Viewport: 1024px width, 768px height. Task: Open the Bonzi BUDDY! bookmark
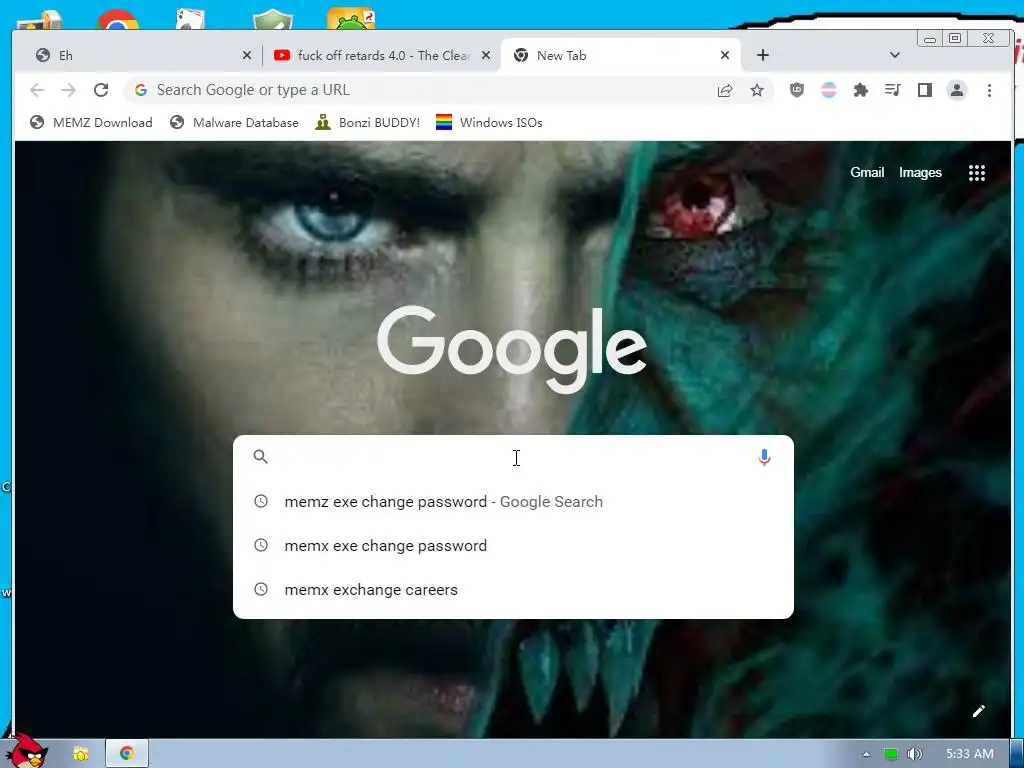click(367, 123)
